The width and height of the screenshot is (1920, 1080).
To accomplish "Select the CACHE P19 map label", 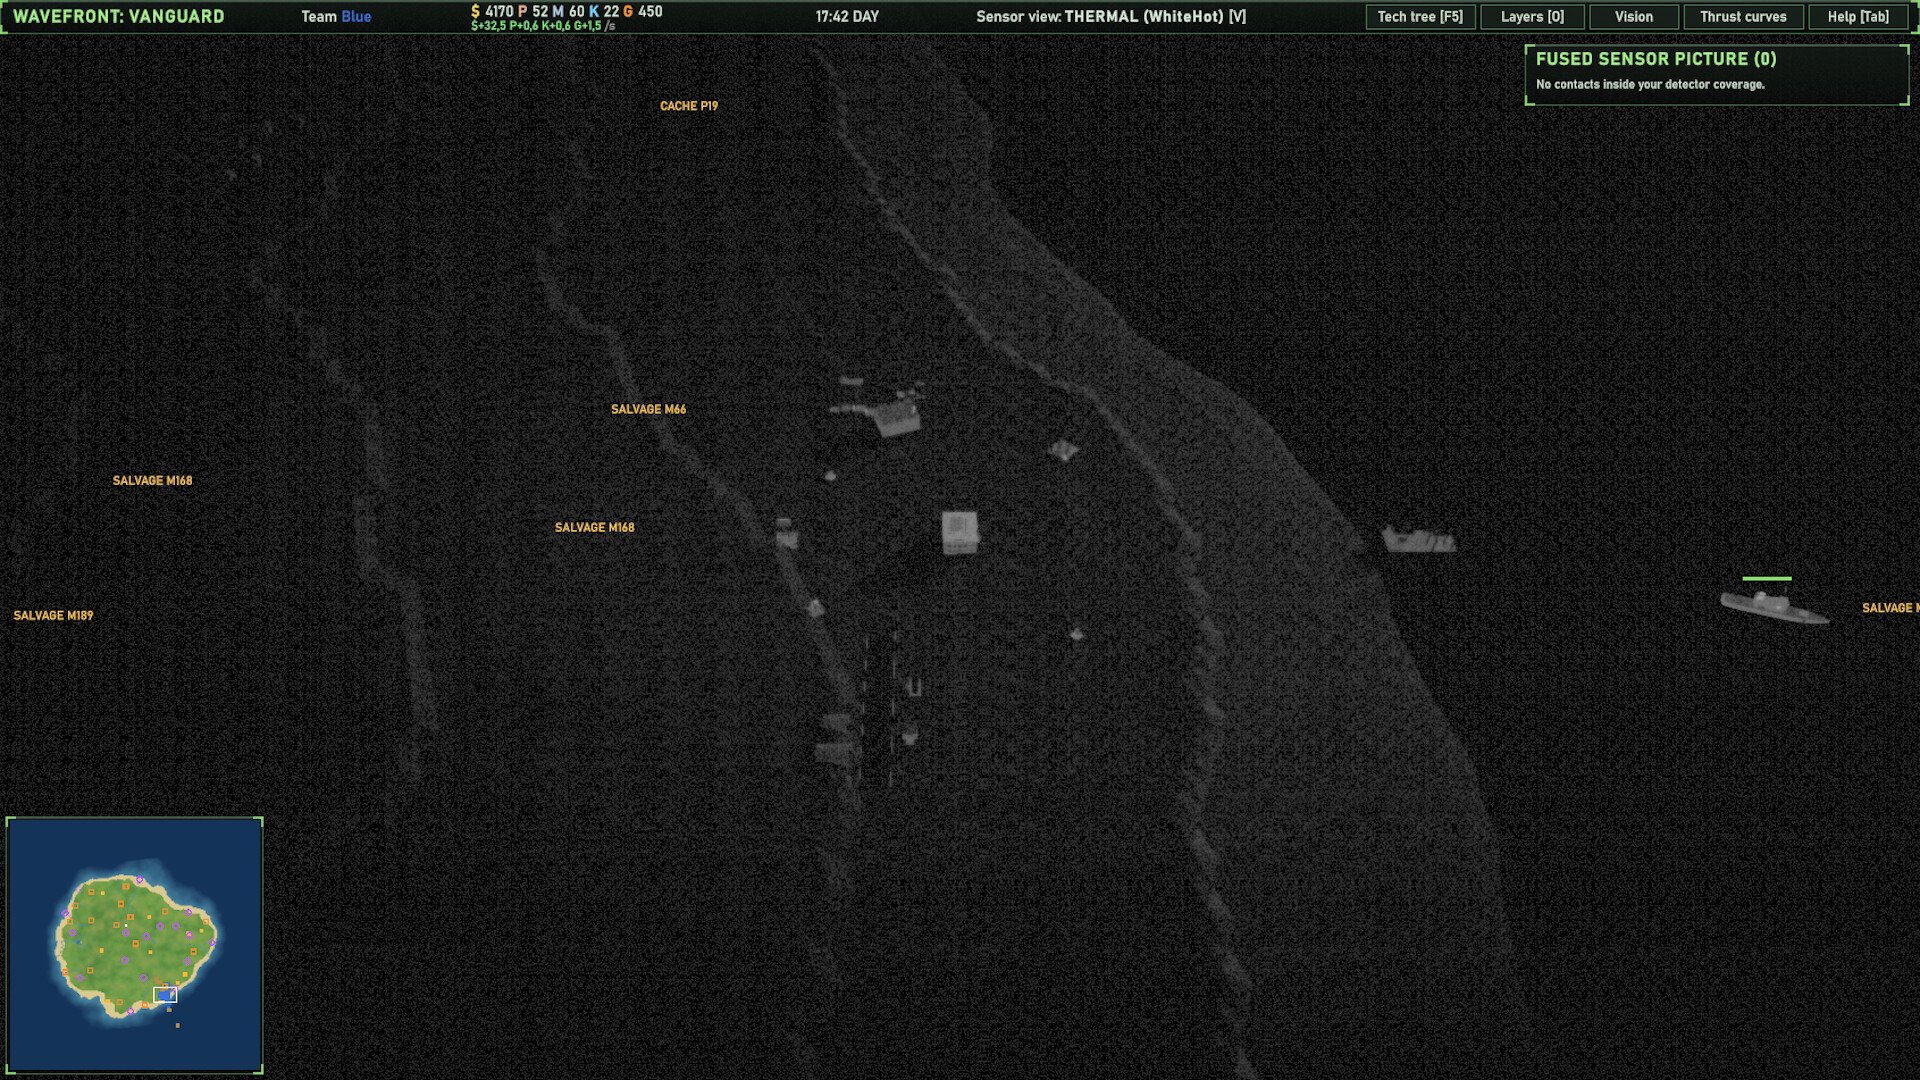I will pyautogui.click(x=689, y=106).
